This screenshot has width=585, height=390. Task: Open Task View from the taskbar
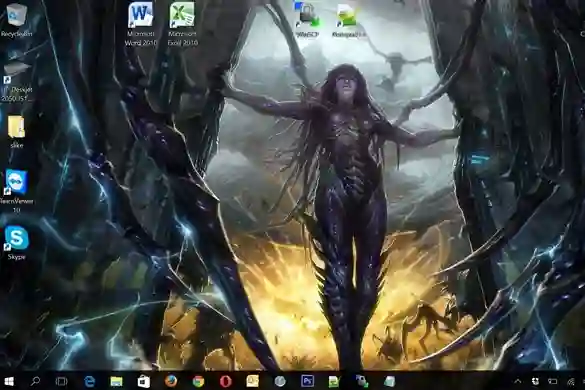[62, 381]
